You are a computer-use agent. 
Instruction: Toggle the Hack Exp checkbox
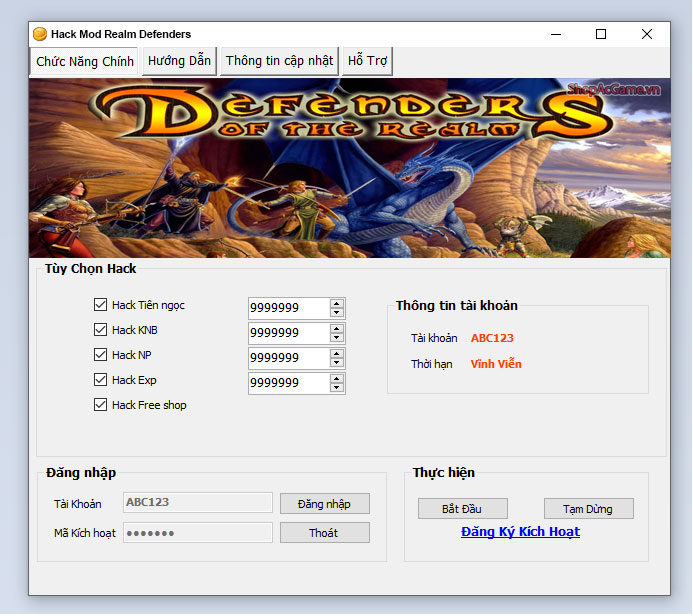(100, 380)
